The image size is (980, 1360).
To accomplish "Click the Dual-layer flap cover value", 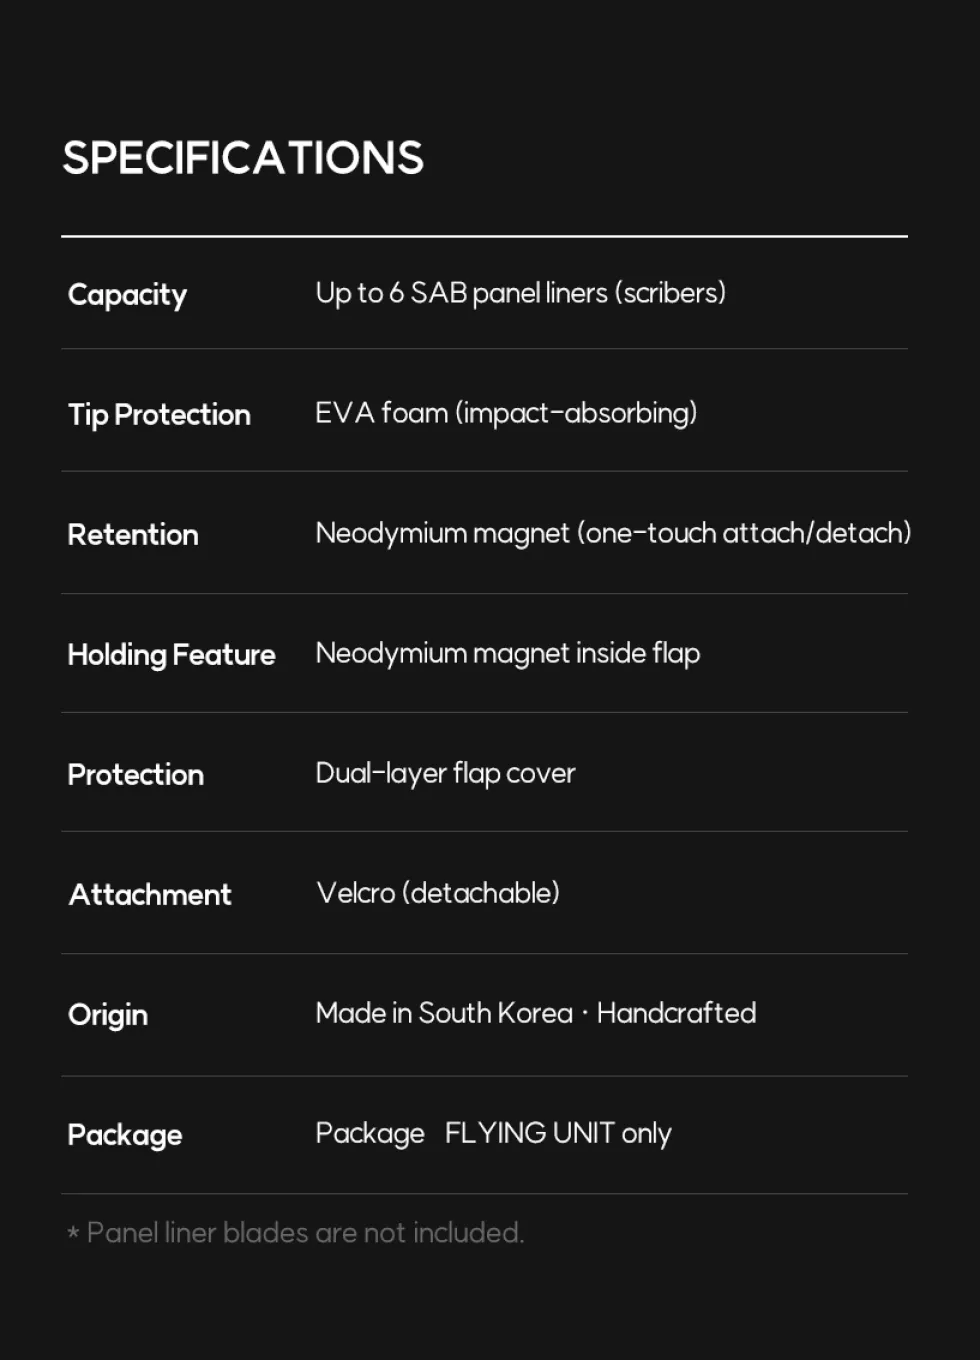I will coord(445,773).
